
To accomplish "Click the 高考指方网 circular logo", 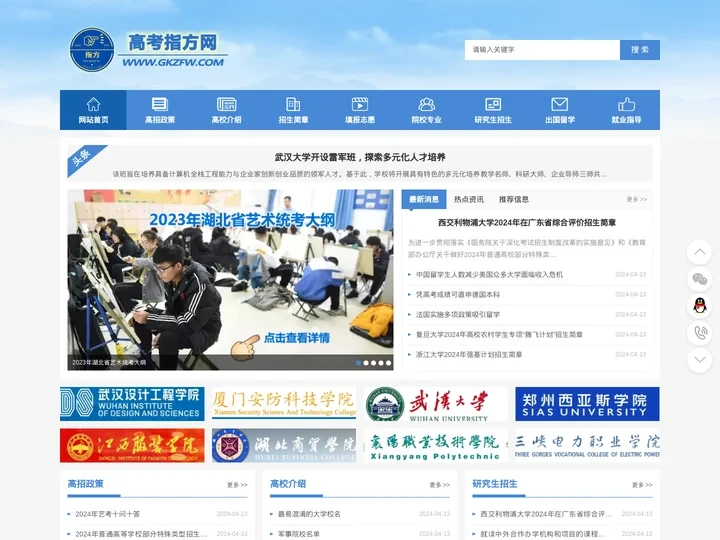I will [x=91, y=49].
